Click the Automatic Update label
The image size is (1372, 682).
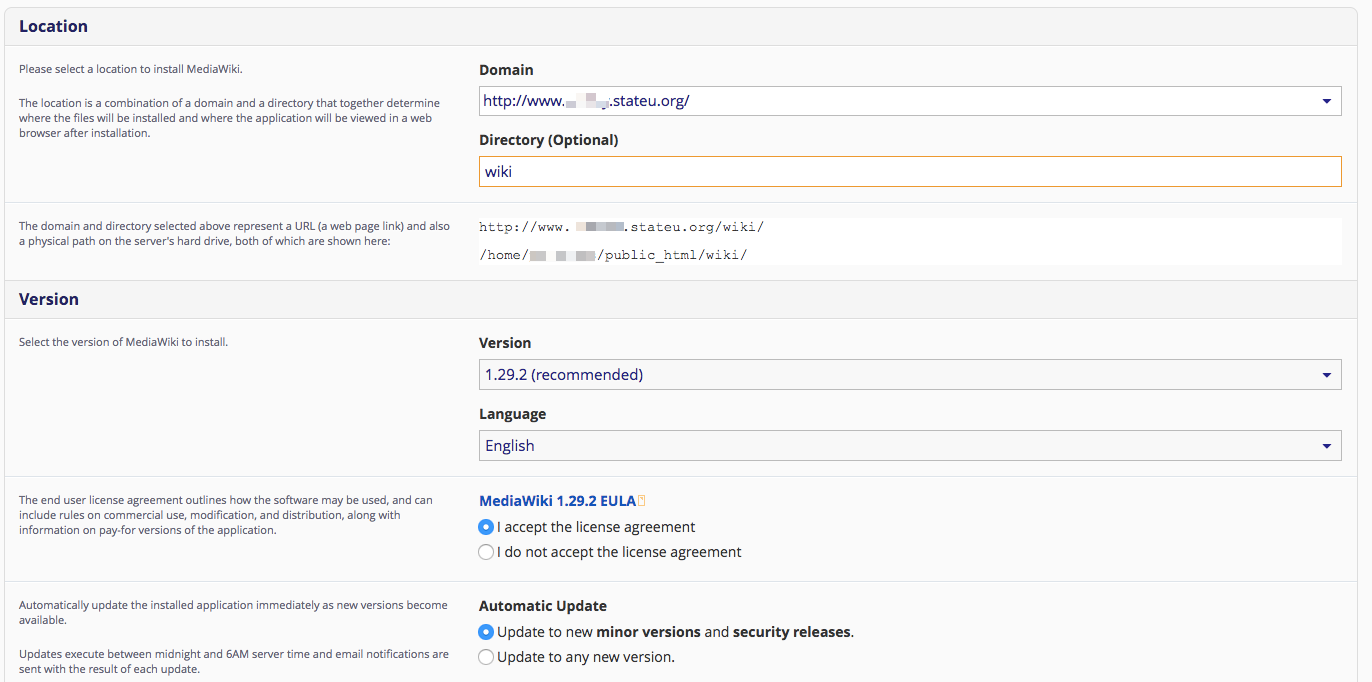(543, 606)
